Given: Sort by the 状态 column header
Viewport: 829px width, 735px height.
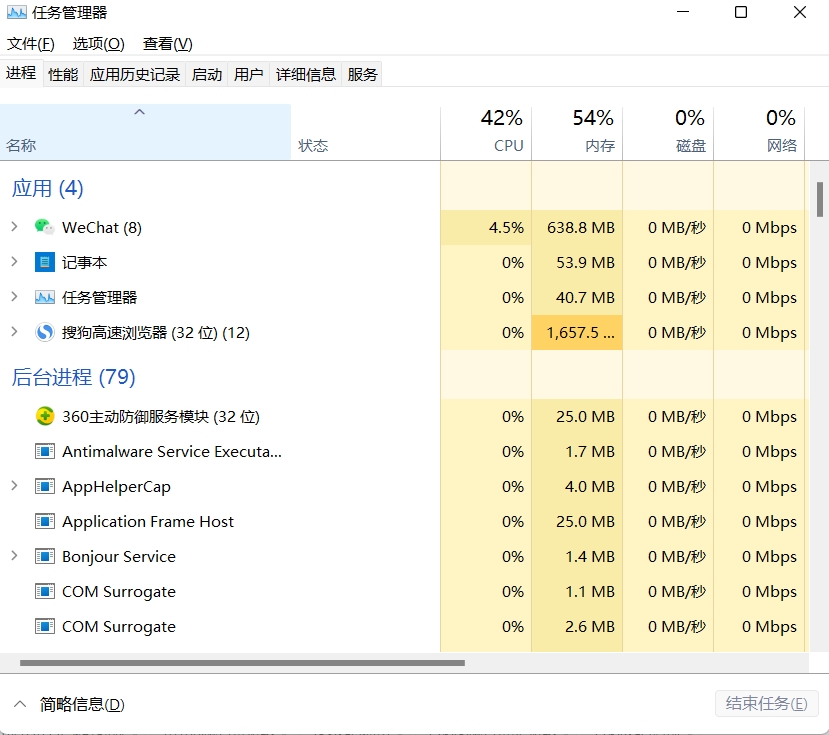Looking at the screenshot, I should (365, 132).
